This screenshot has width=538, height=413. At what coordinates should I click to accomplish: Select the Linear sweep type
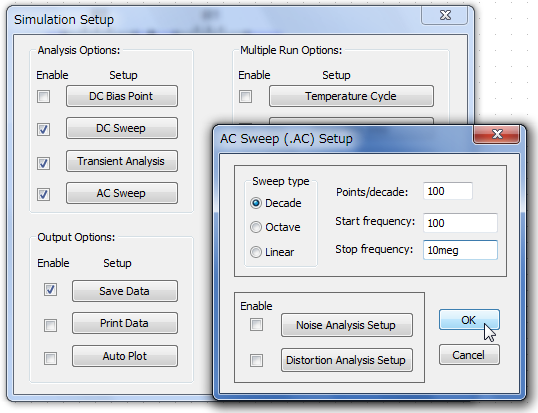tap(256, 252)
